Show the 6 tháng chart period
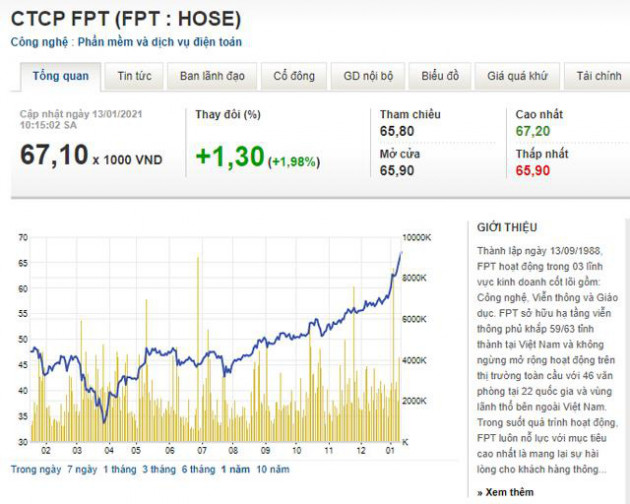Viewport: 630px width, 504px height. click(198, 469)
